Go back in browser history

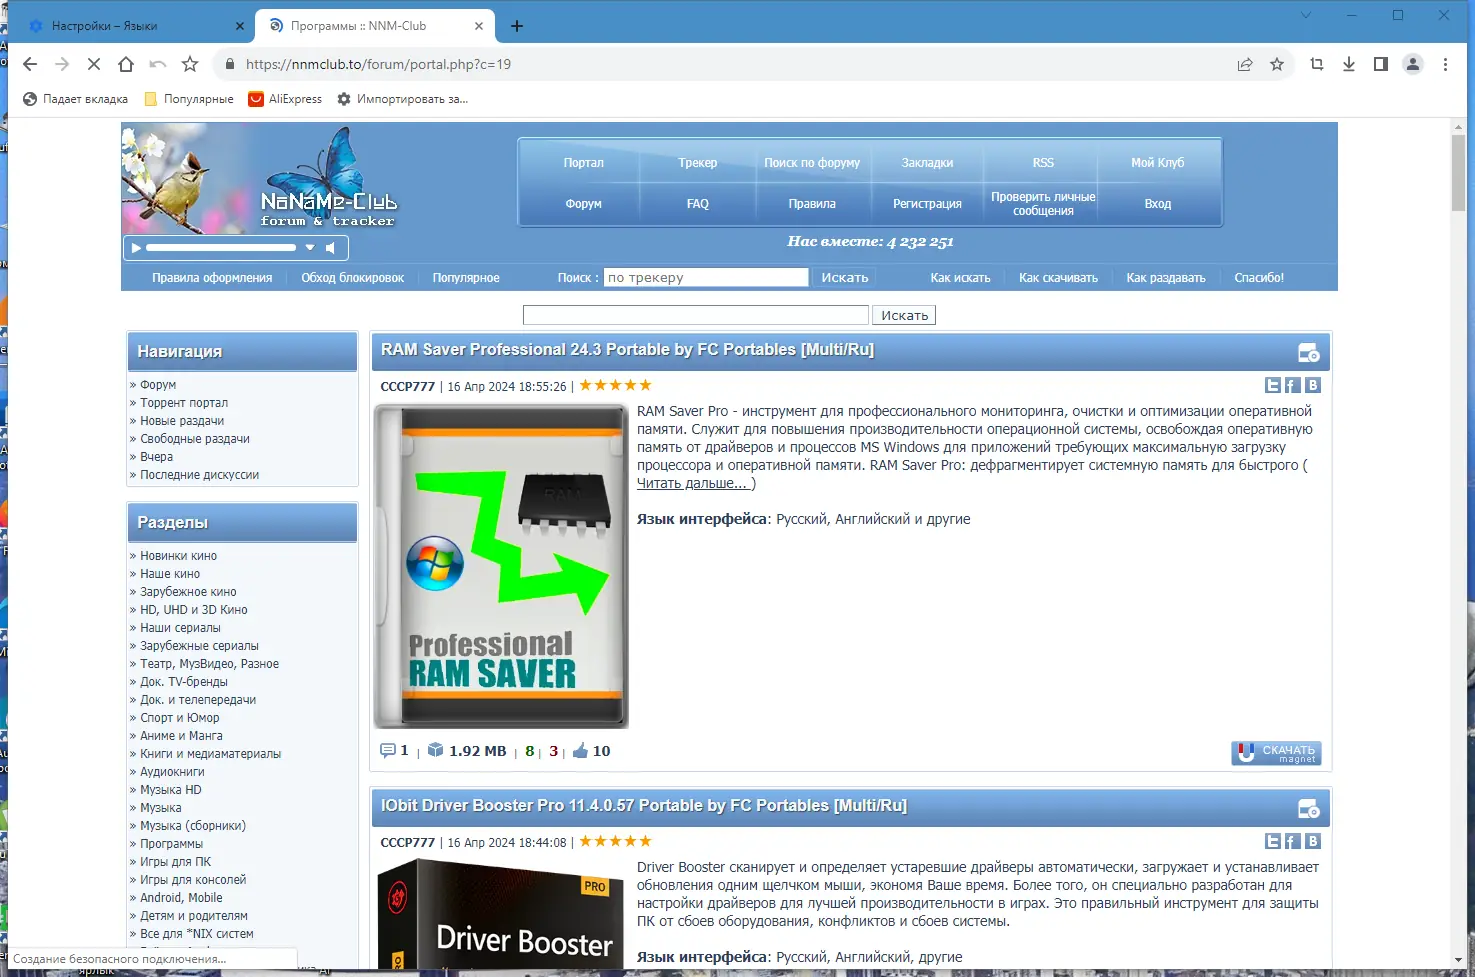(x=30, y=64)
